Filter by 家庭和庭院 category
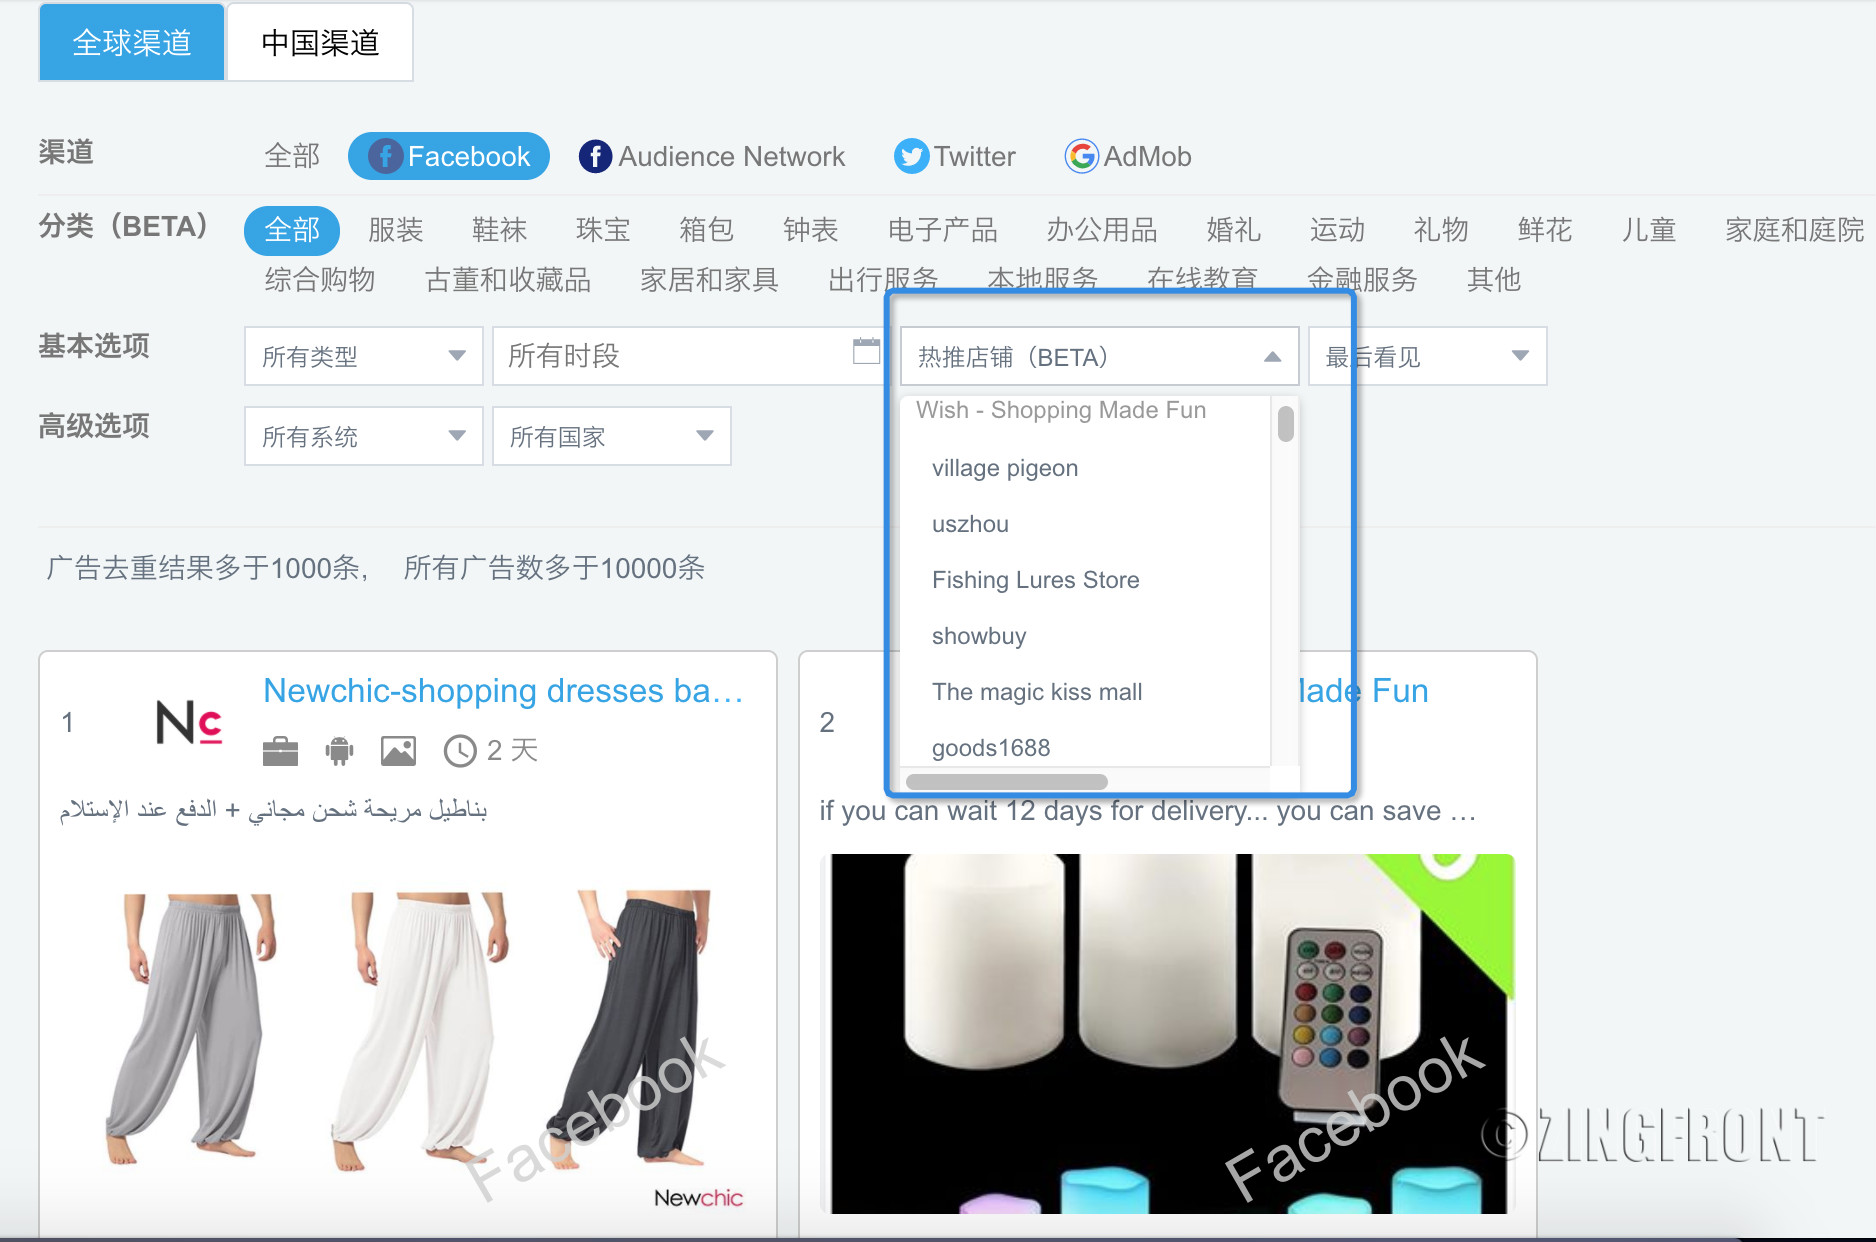This screenshot has width=1876, height=1242. pyautogui.click(x=1794, y=230)
